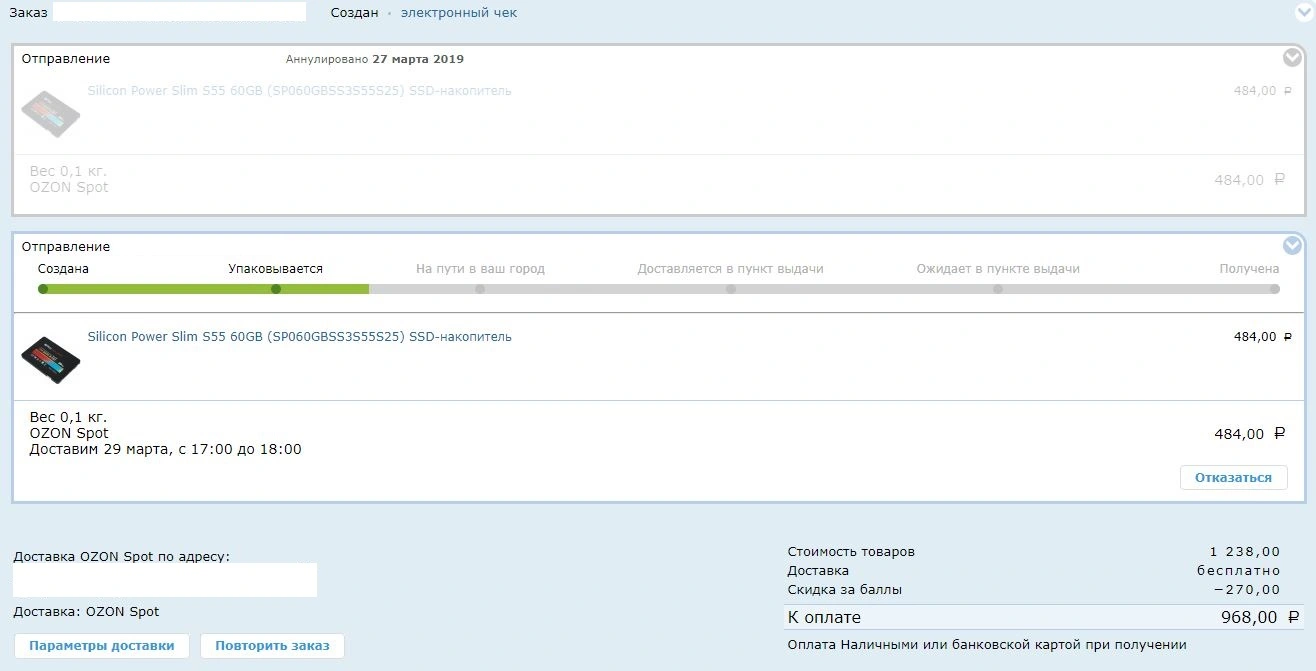Open the электронный чек link
Viewport: 1316px width, 671px height.
[x=459, y=13]
